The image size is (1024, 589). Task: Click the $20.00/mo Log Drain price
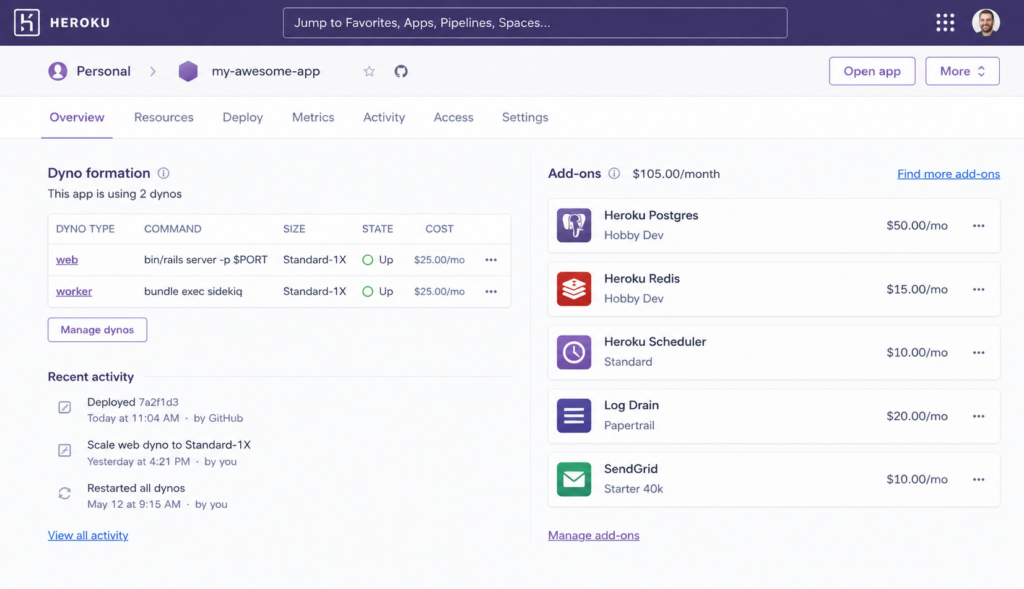[x=917, y=416]
